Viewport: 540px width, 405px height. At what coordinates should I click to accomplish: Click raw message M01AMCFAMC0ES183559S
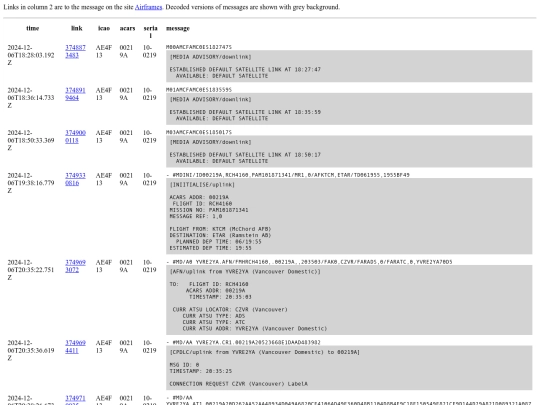(199, 90)
